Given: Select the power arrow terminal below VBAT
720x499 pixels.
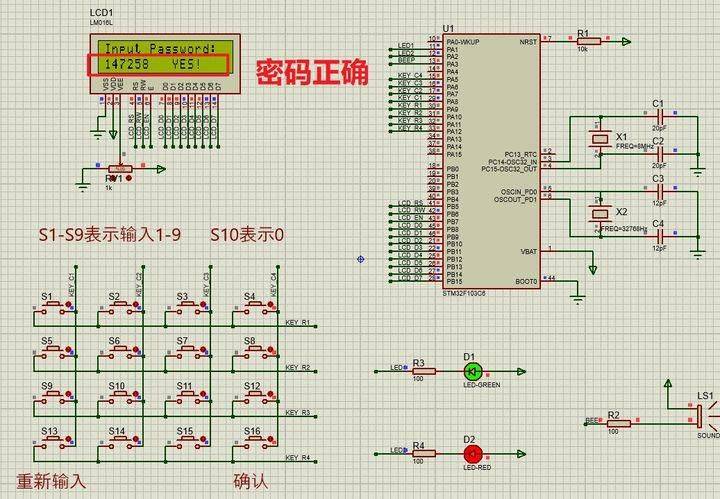Looking at the screenshot, I should coord(593,269).
